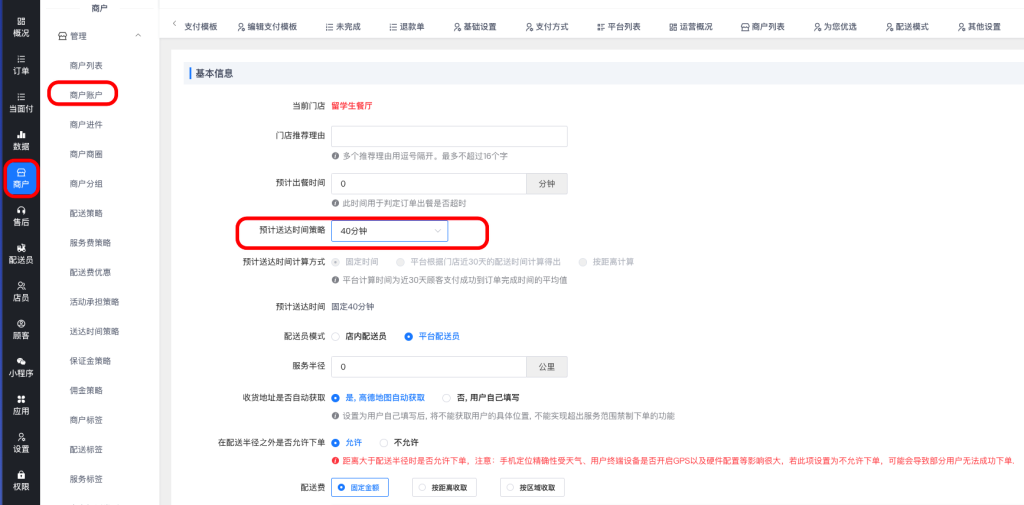This screenshot has height=505, width=1024.
Task: Switch to the 退款单 tab
Action: (x=404, y=26)
